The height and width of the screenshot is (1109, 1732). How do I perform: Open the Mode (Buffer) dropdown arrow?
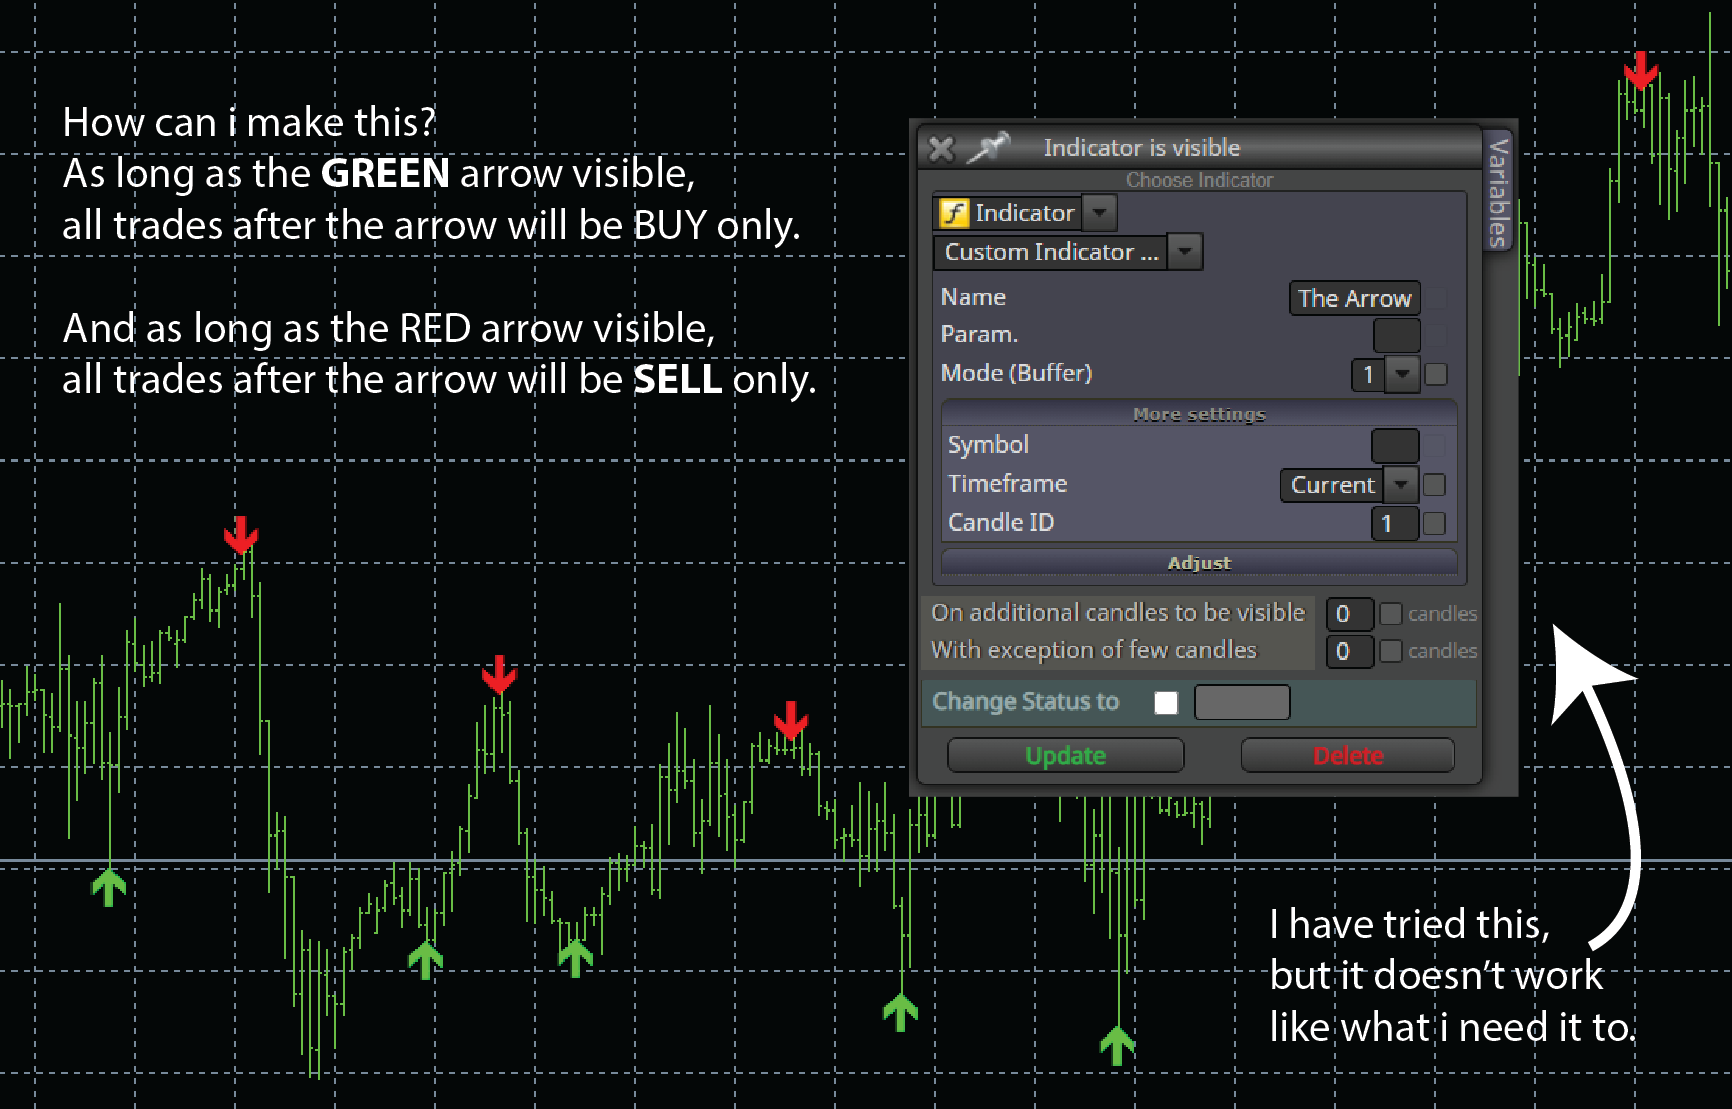click(1402, 374)
